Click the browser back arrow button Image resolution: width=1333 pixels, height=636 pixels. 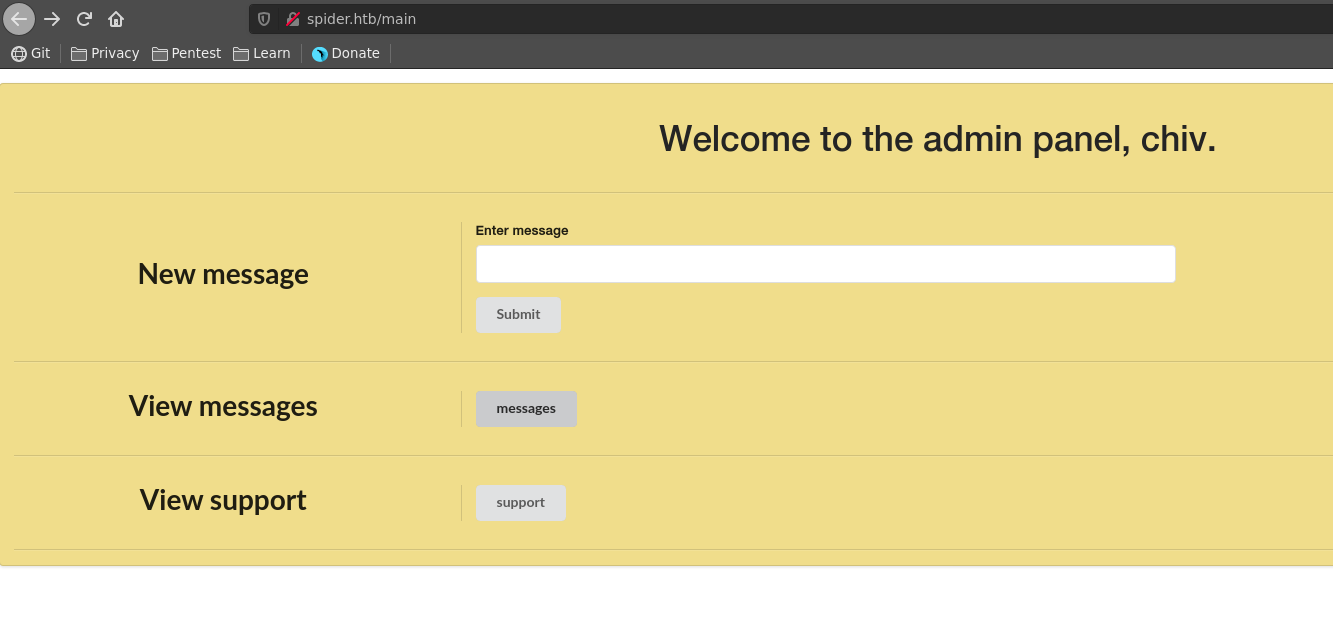[19, 19]
